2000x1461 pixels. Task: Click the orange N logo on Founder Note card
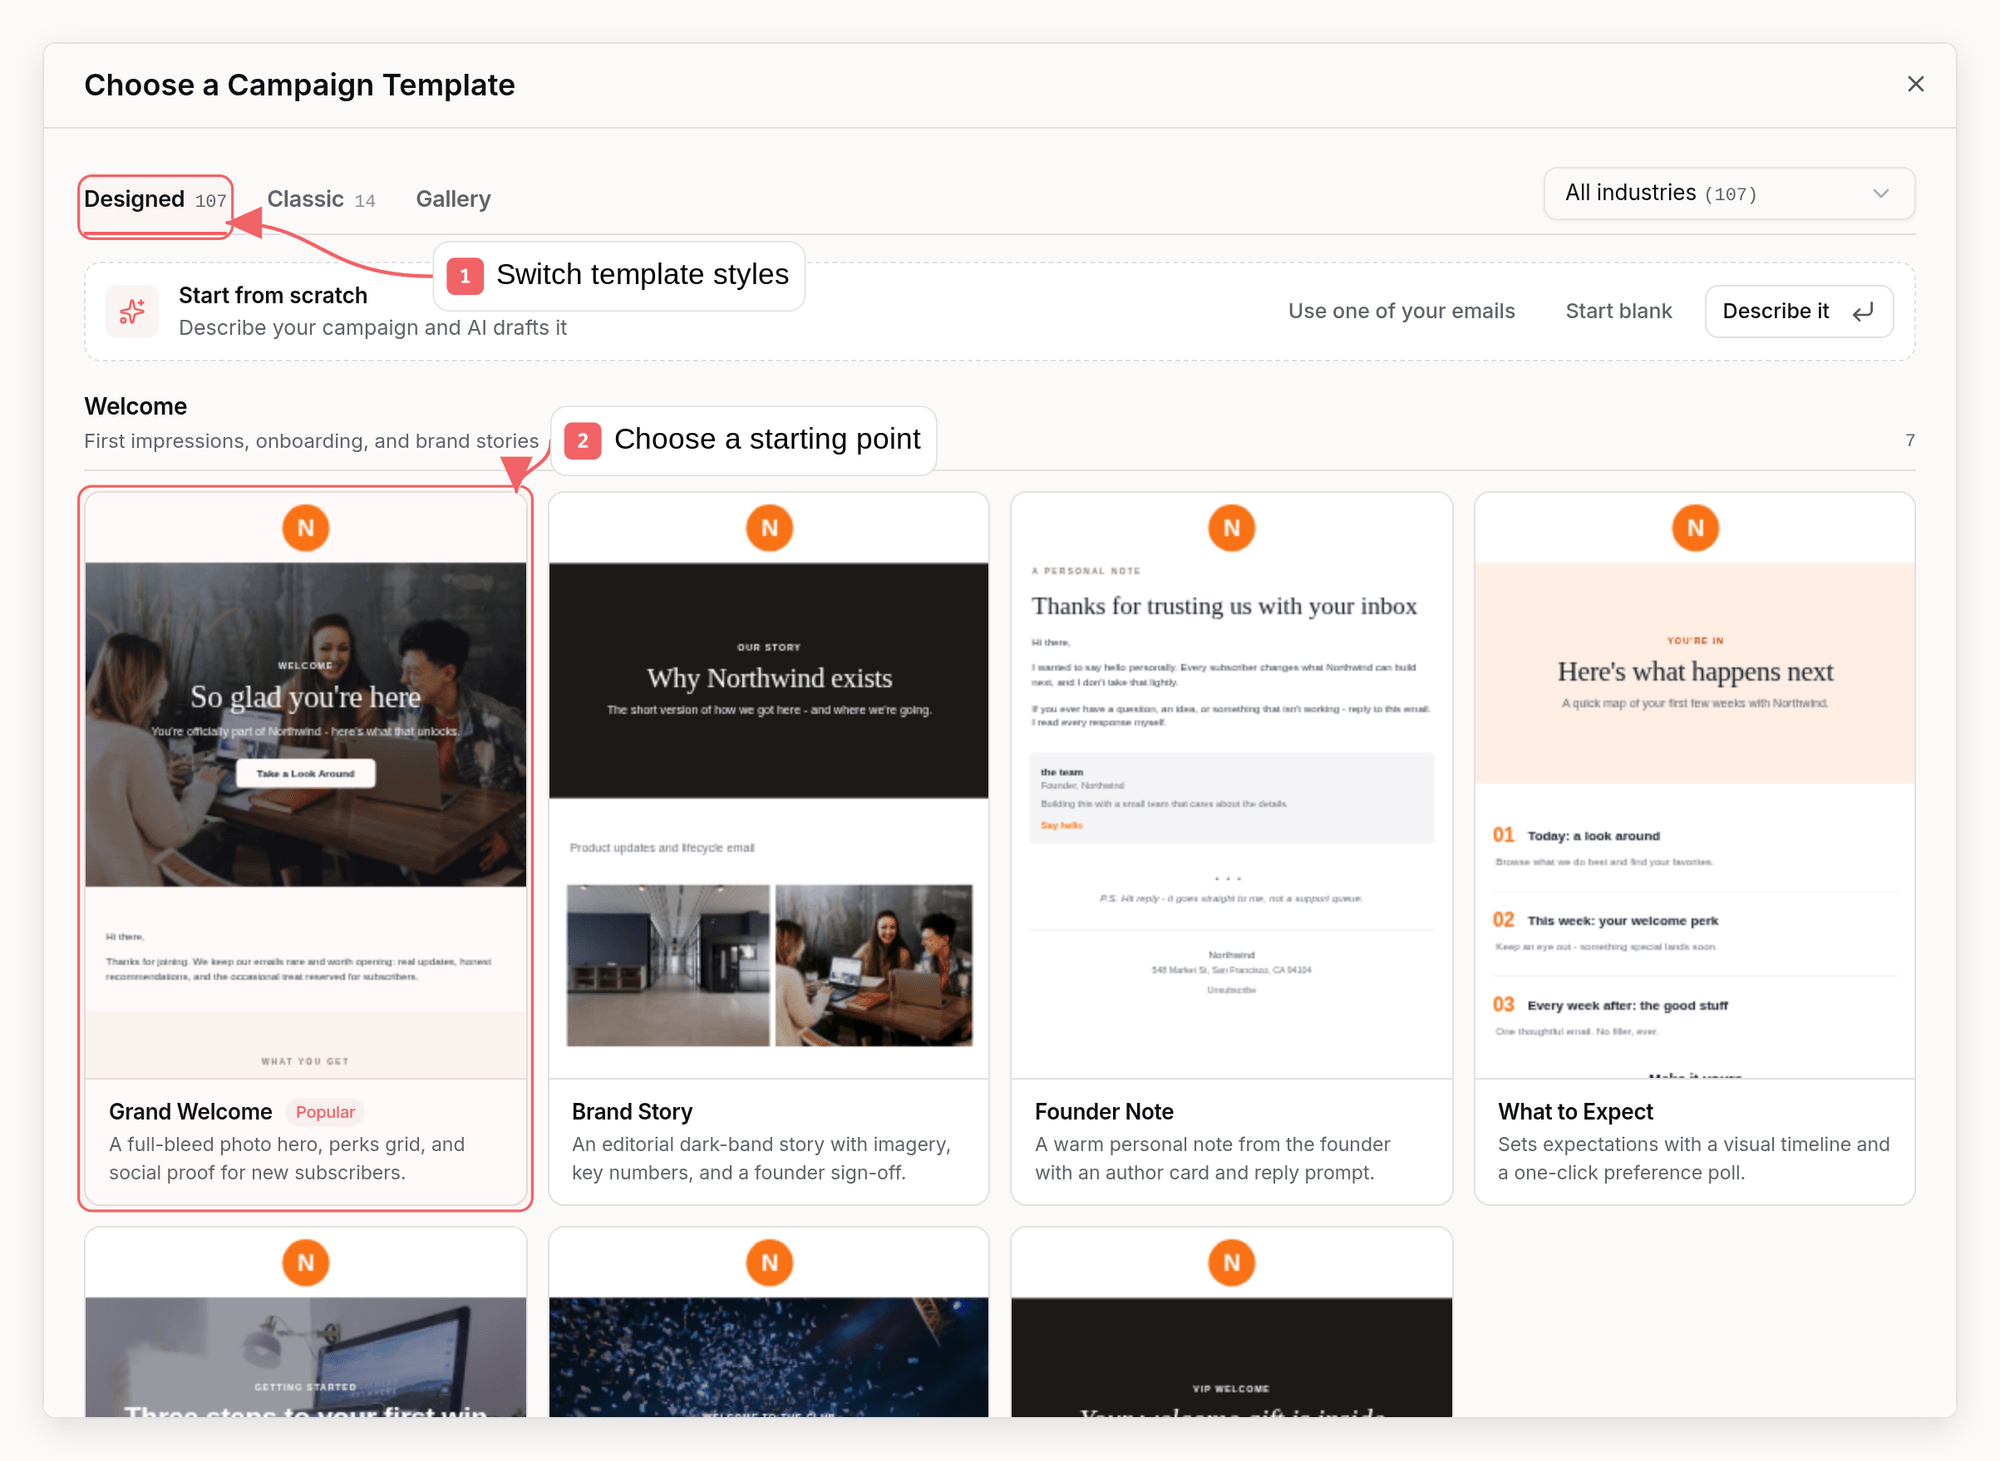pos(1232,528)
